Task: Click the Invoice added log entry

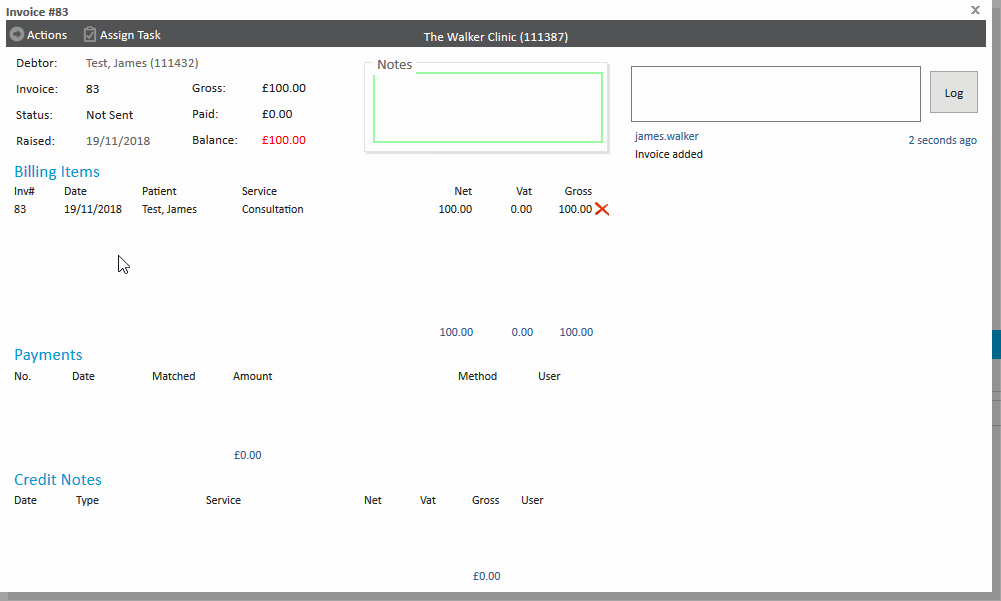Action: 668,154
